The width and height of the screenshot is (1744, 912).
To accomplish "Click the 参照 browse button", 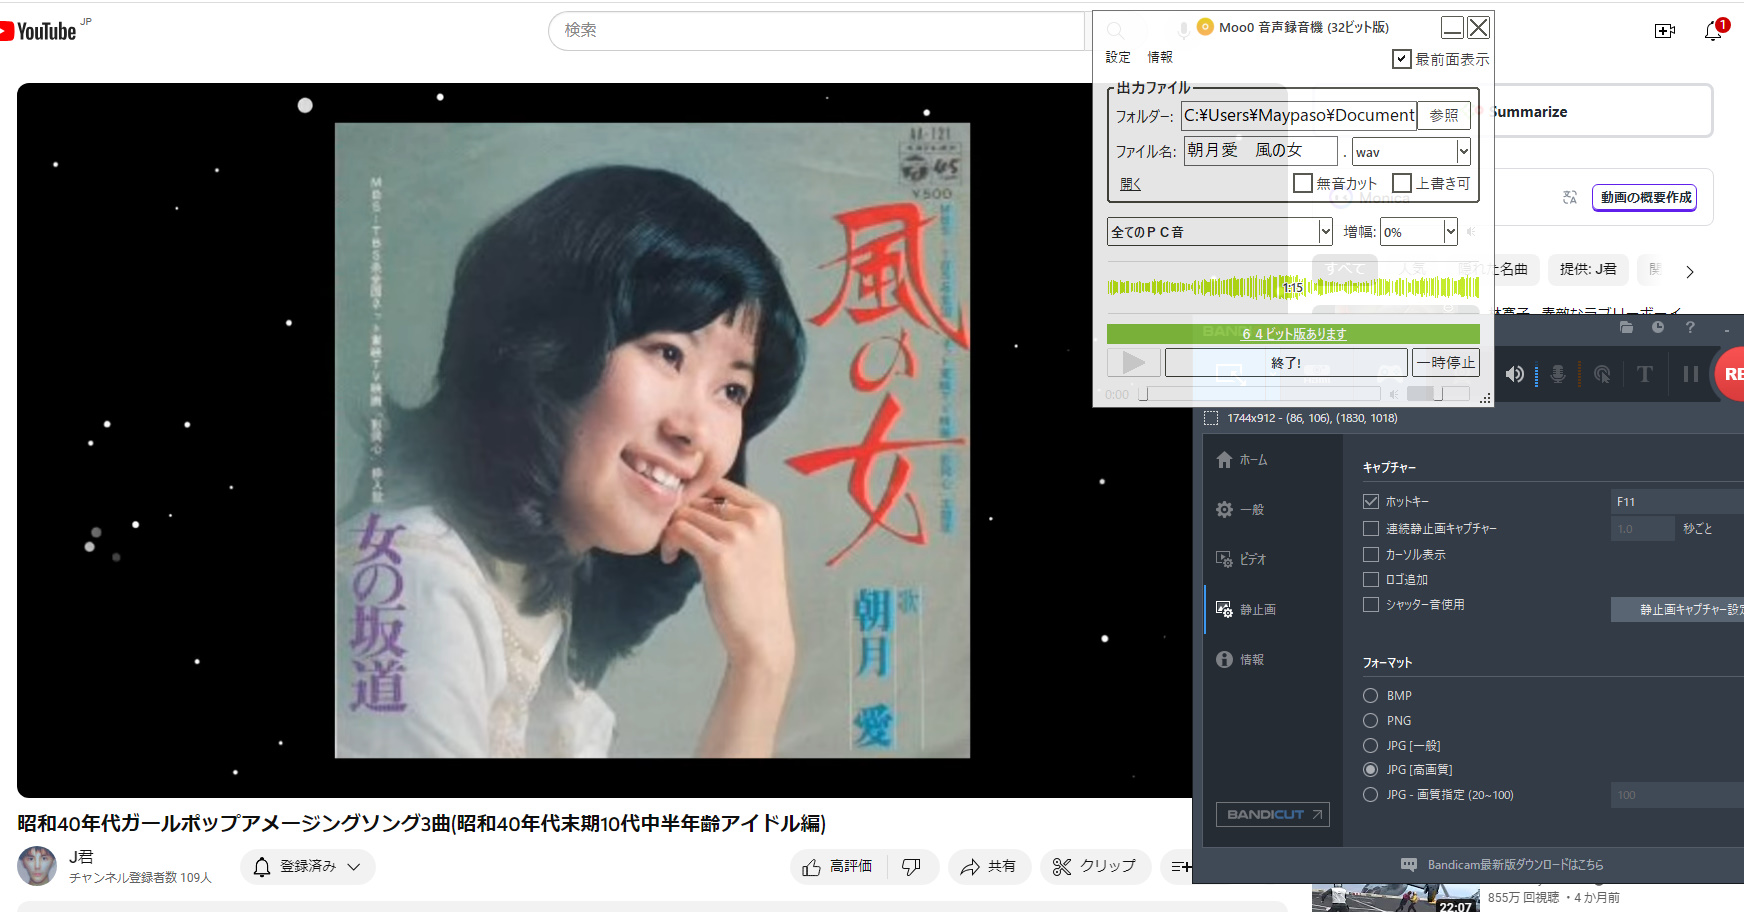I will (1444, 116).
